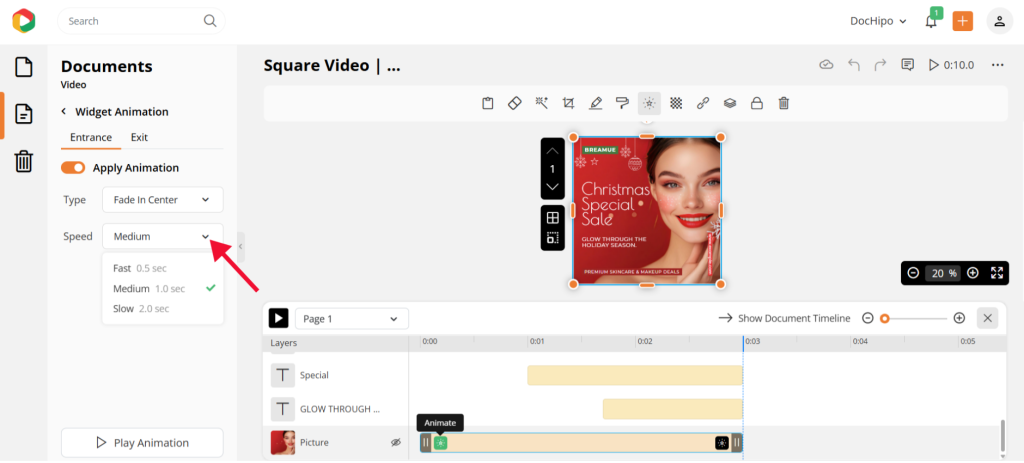Select Medium 1.0 sec speed option
1024x463 pixels.
click(x=163, y=289)
